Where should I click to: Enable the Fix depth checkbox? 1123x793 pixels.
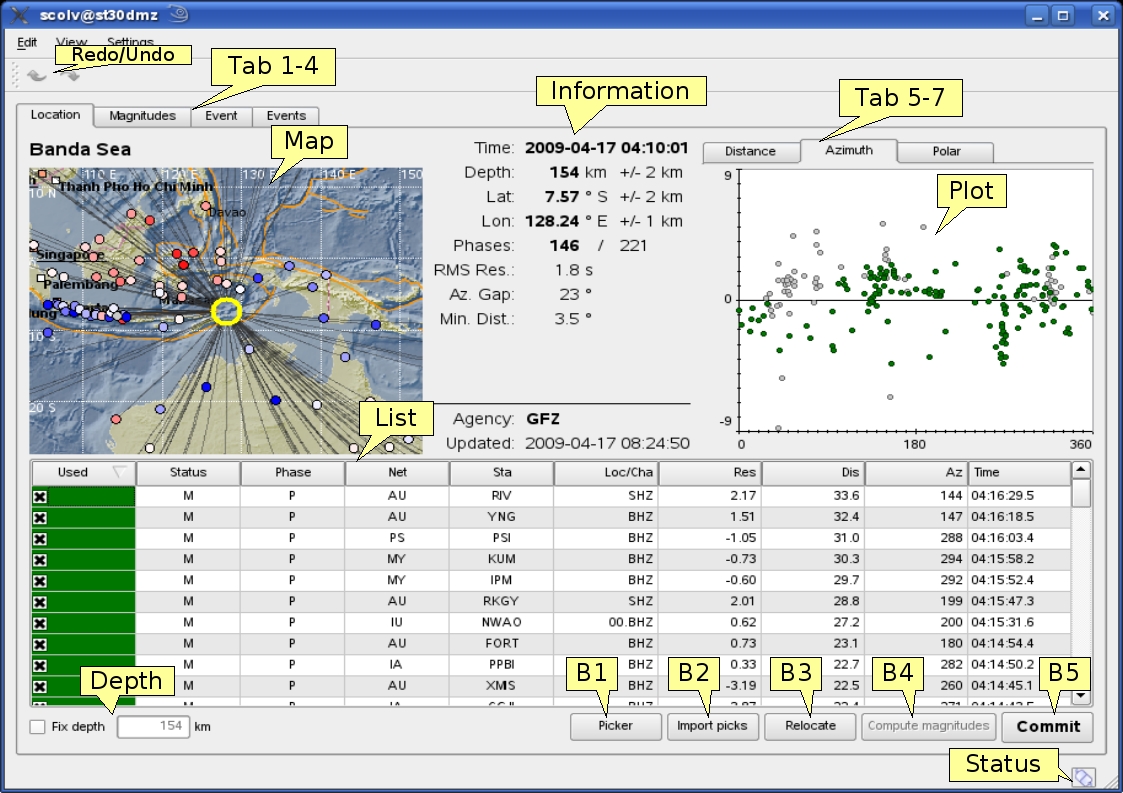coord(38,727)
